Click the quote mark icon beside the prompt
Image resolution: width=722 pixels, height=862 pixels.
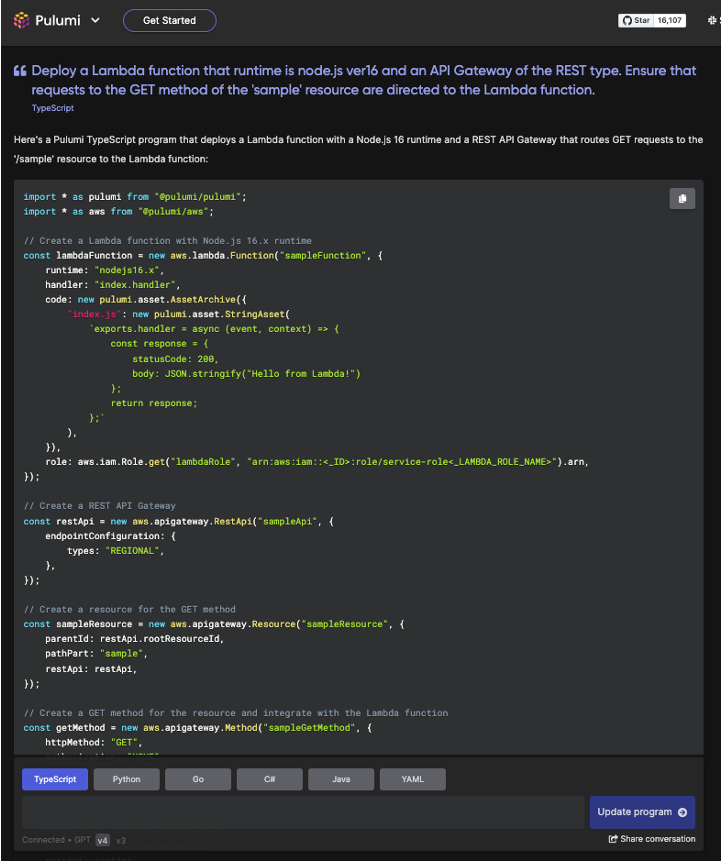click(x=20, y=71)
